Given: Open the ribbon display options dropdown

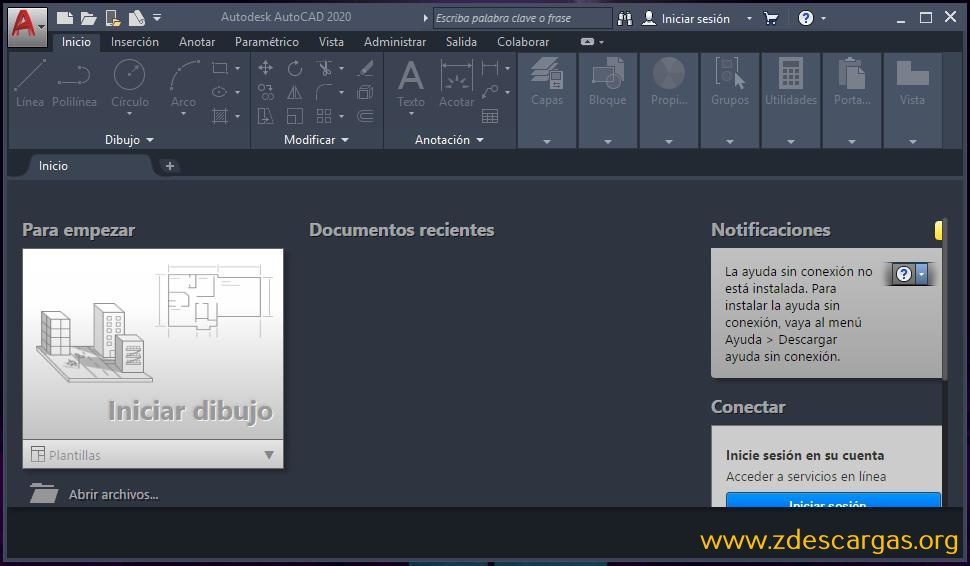Looking at the screenshot, I should pos(601,42).
